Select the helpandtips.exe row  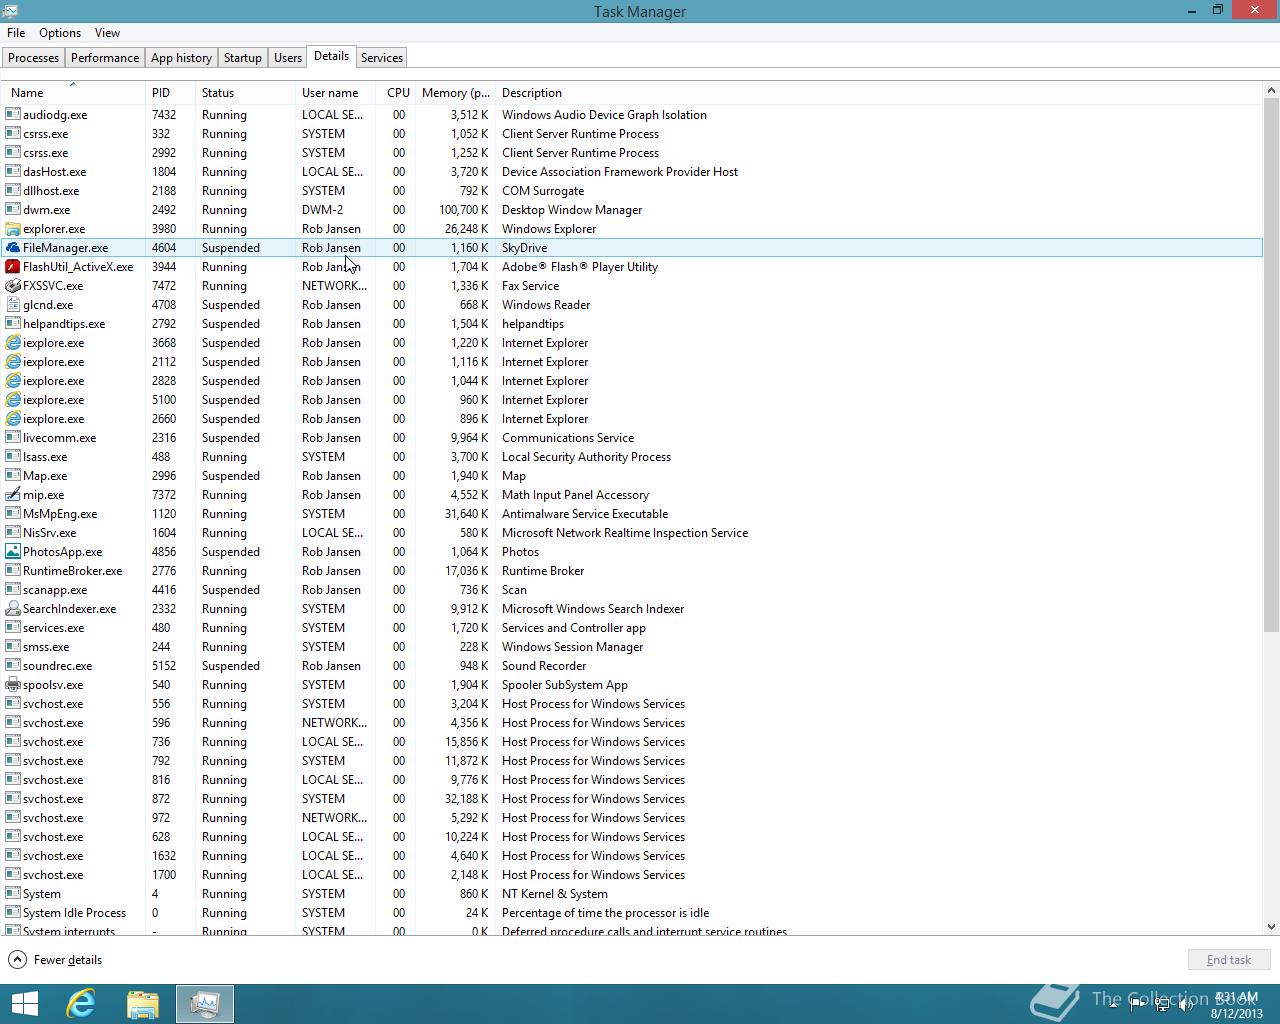coord(632,323)
